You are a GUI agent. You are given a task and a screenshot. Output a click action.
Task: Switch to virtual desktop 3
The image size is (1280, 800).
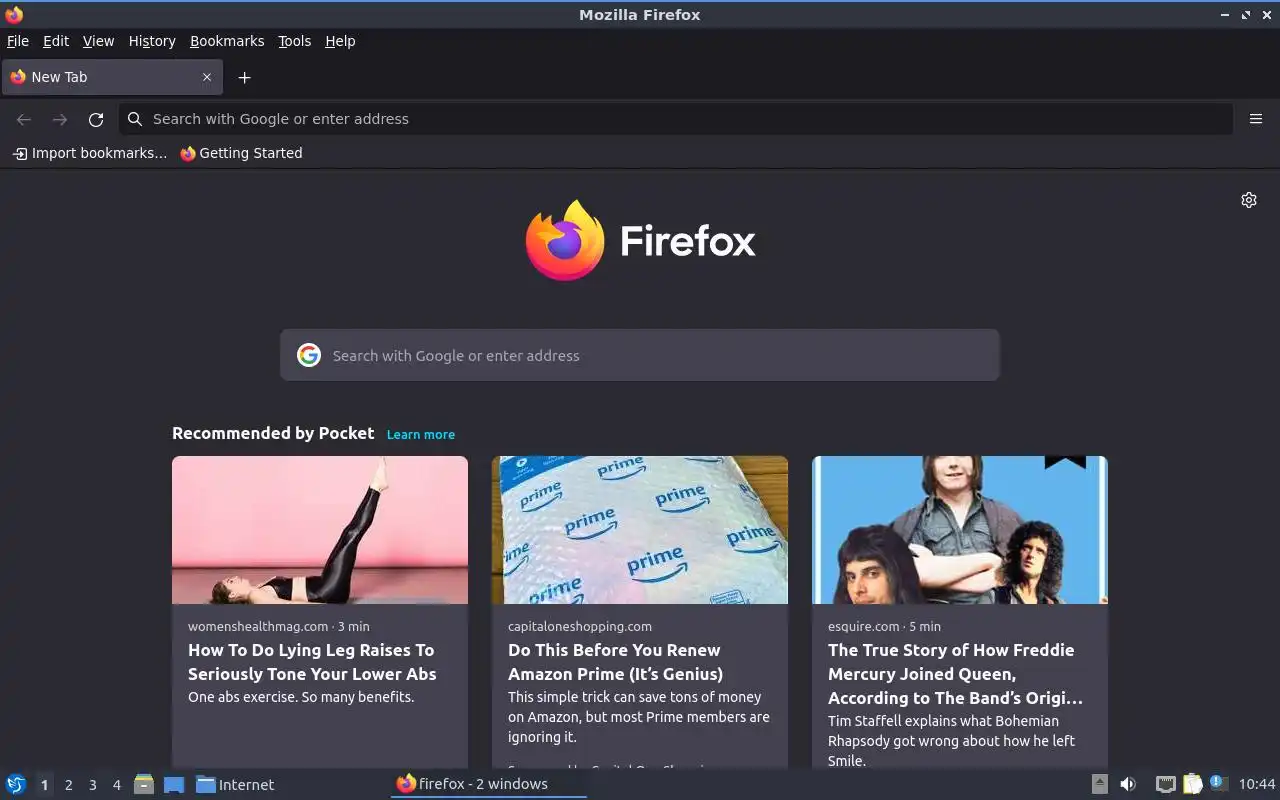[92, 785]
